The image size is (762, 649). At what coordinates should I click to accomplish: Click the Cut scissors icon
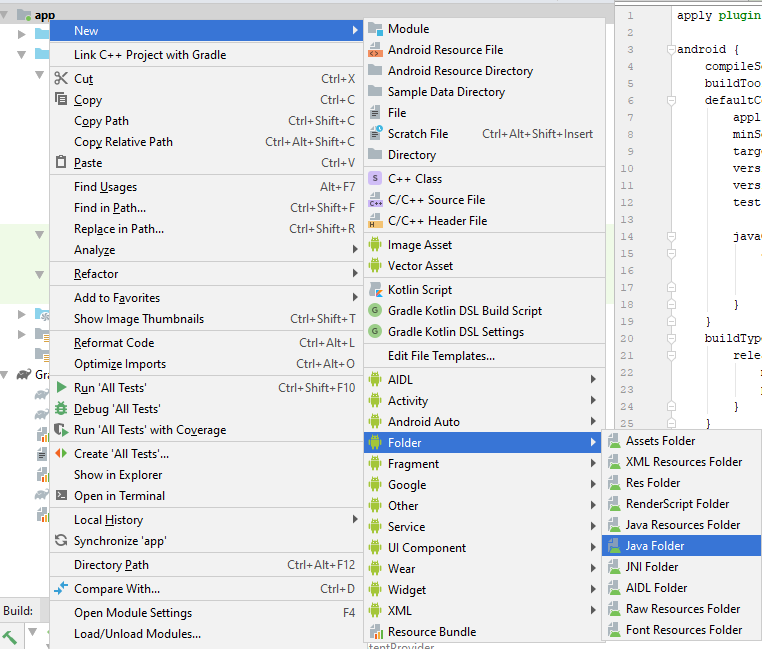[61, 79]
